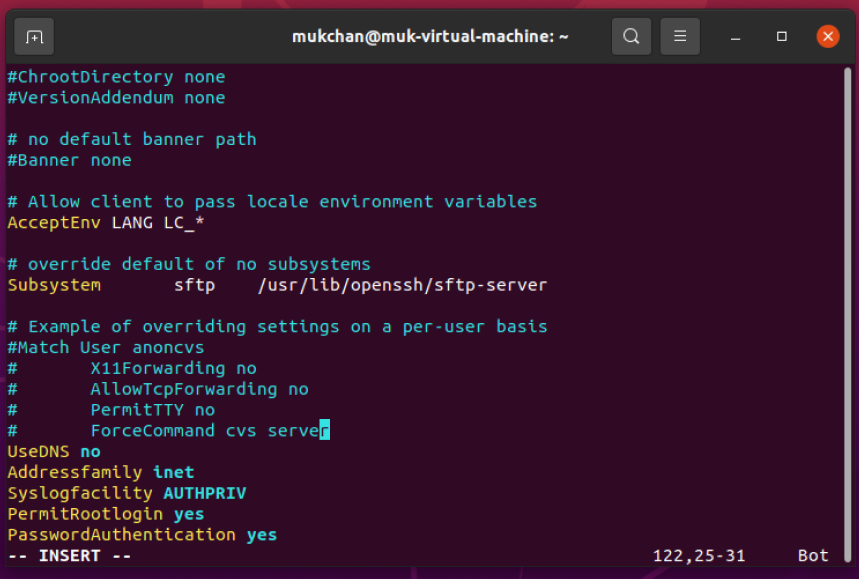
Task: Click the Bot scroll indicator
Action: (812, 555)
